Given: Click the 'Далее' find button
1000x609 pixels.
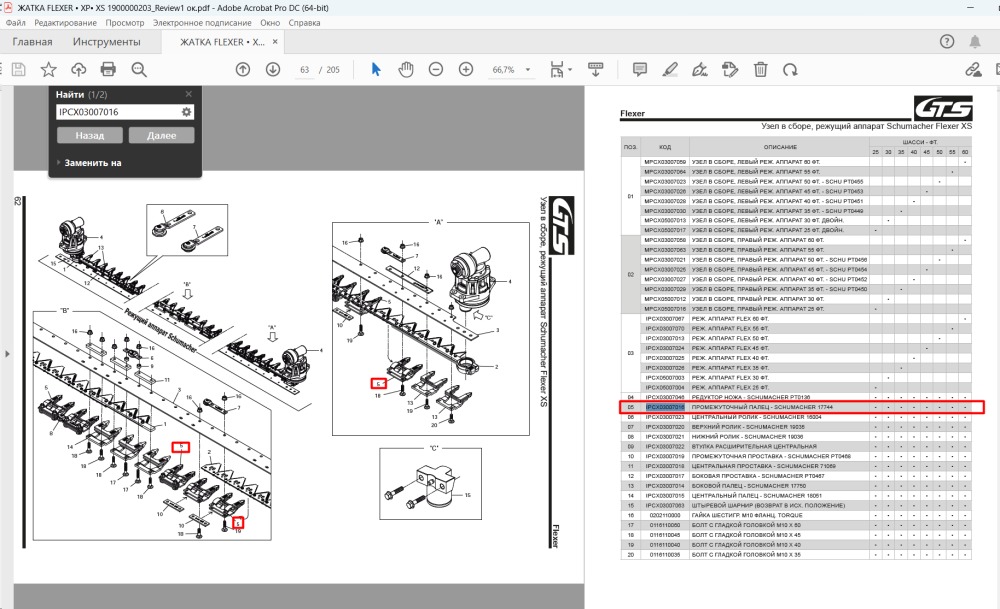Looking at the screenshot, I should click(x=161, y=135).
